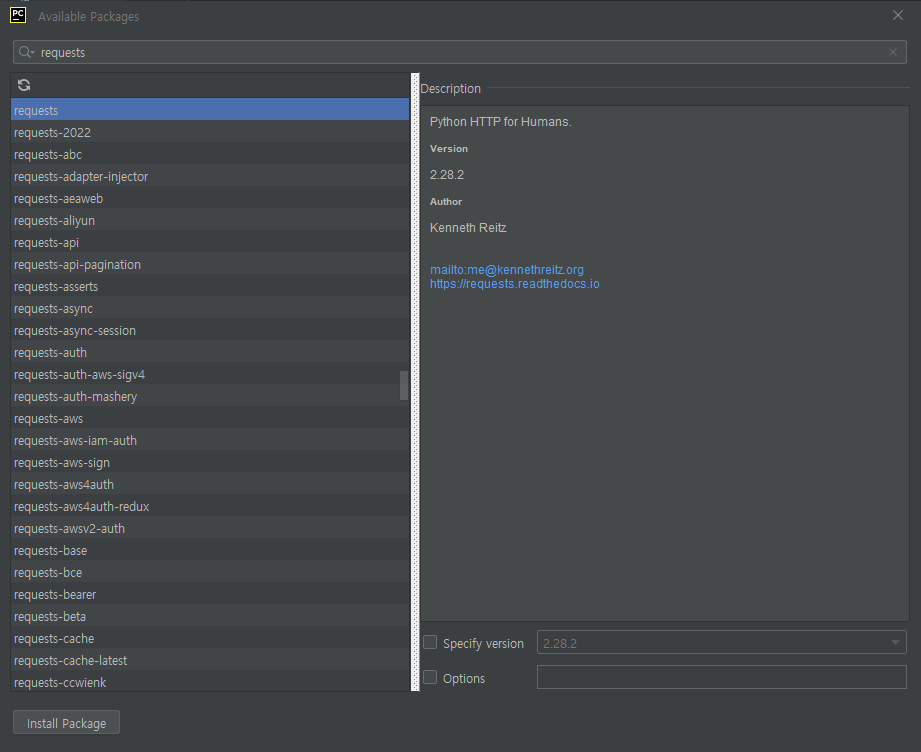Select the requests-auth package
Image resolution: width=921 pixels, height=752 pixels.
[210, 352]
